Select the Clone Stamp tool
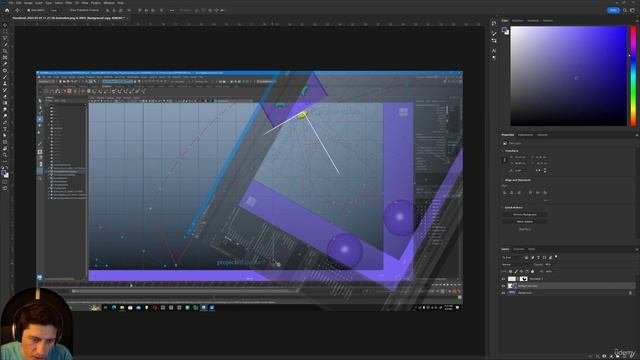The width and height of the screenshot is (640, 360). tap(5, 84)
